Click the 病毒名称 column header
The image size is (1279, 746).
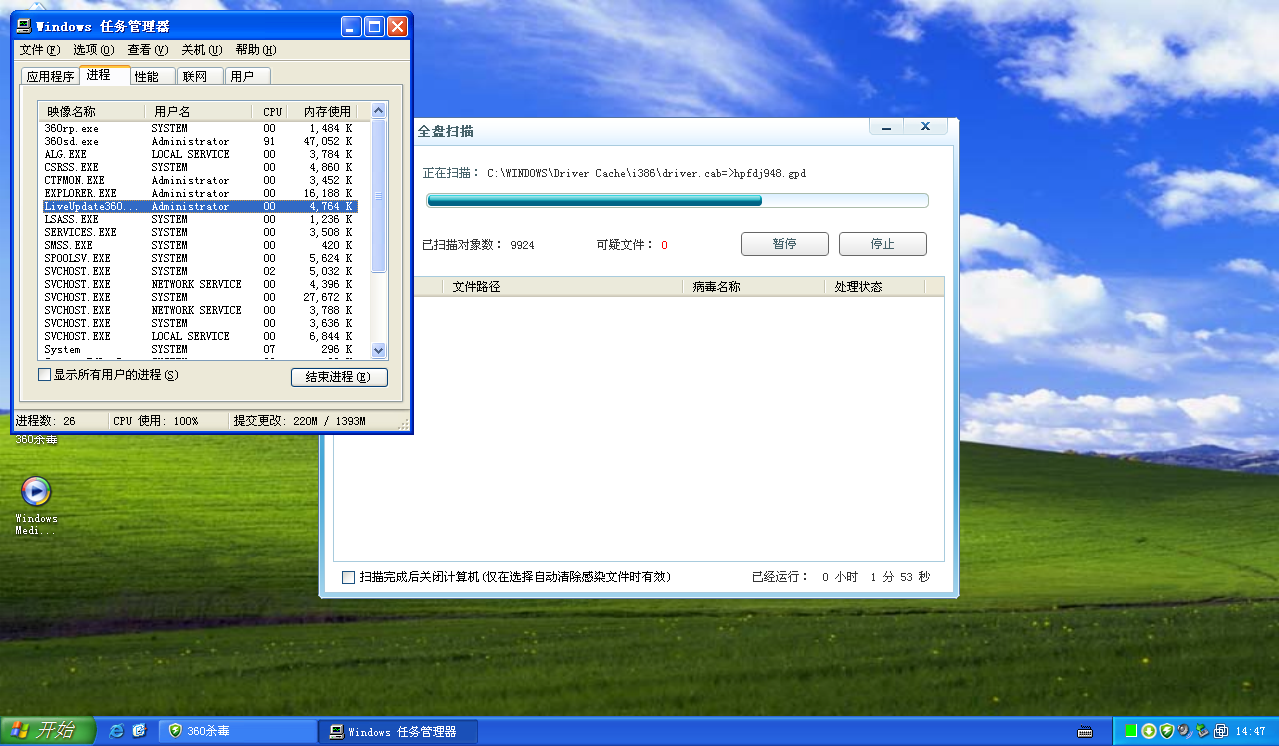click(755, 286)
